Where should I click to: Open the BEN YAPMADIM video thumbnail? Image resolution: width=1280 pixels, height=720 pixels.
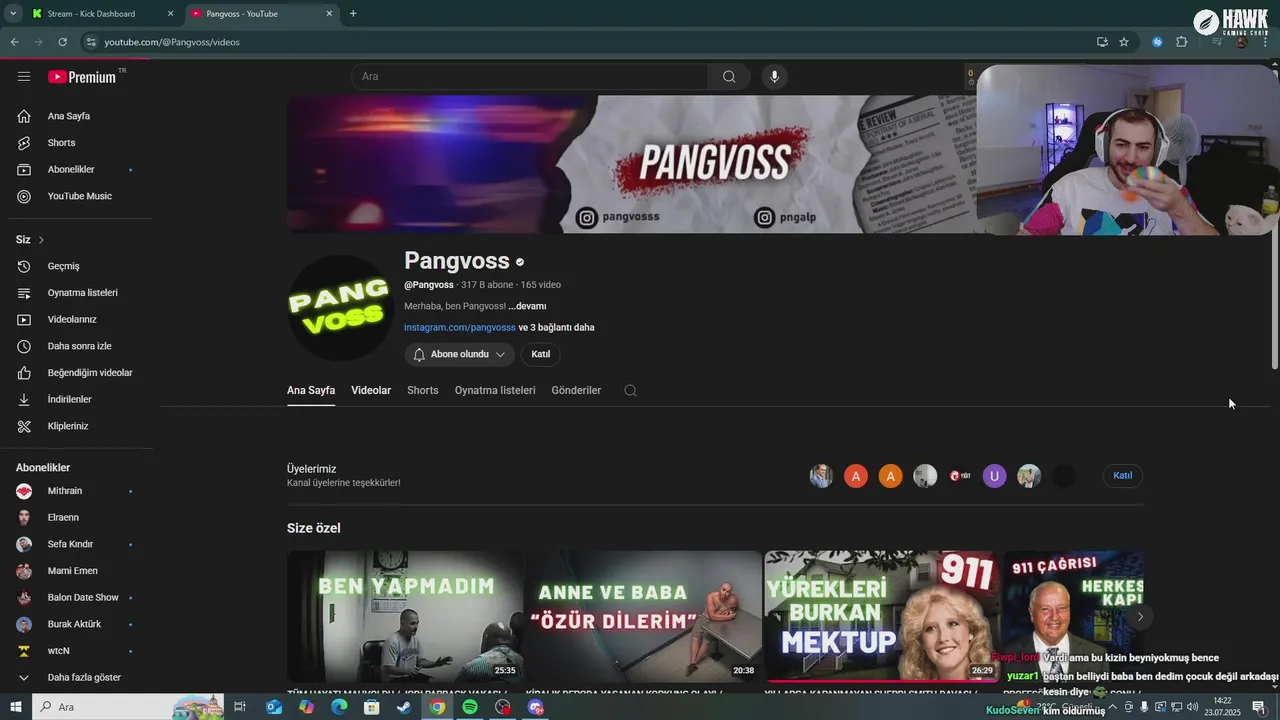(x=405, y=616)
